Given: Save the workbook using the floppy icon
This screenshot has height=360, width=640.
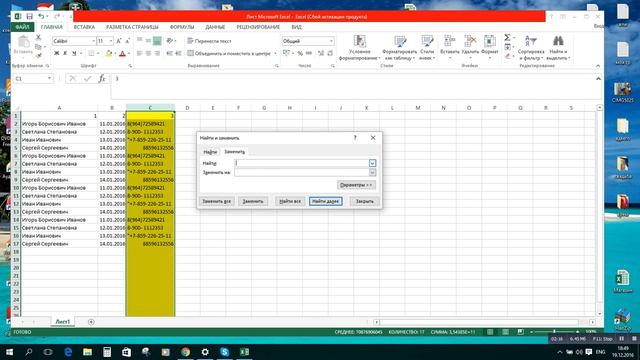Looking at the screenshot, I should (x=29, y=16).
